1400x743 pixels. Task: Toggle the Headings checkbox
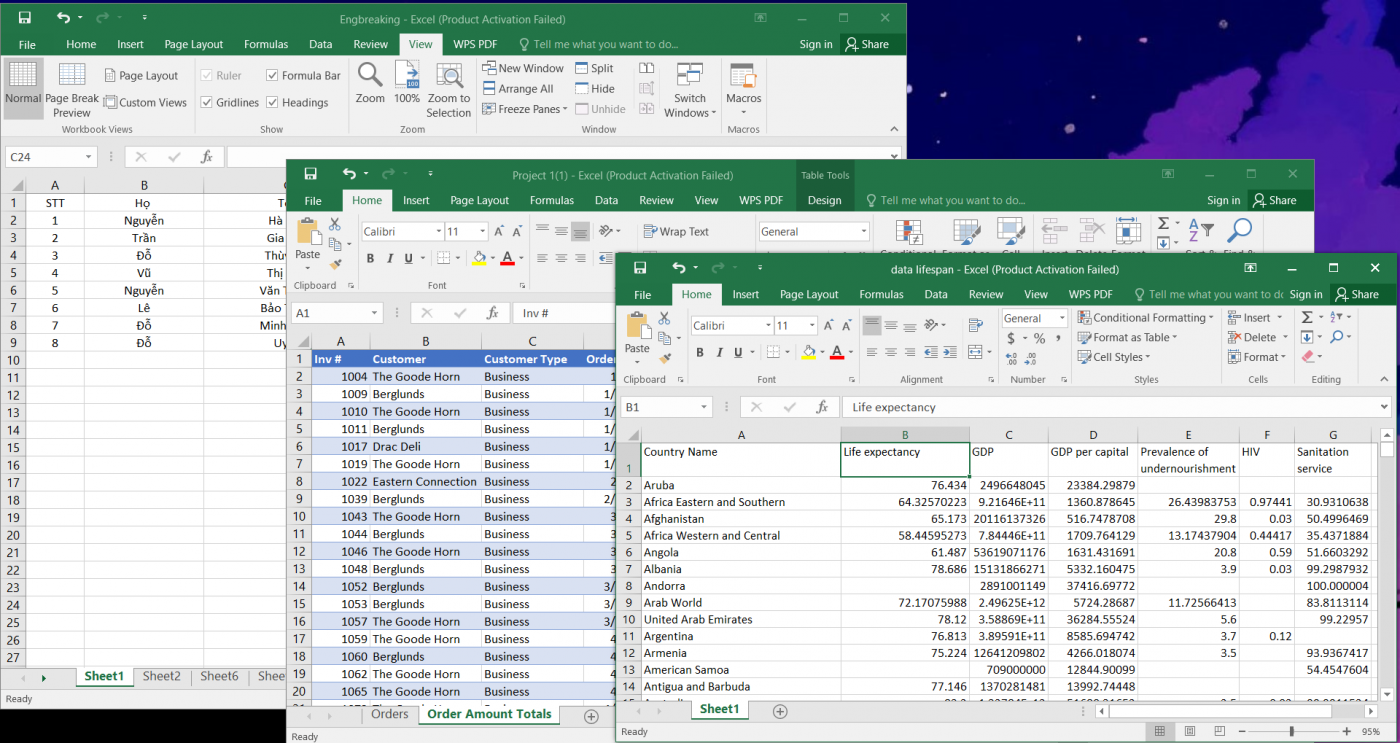click(x=272, y=102)
